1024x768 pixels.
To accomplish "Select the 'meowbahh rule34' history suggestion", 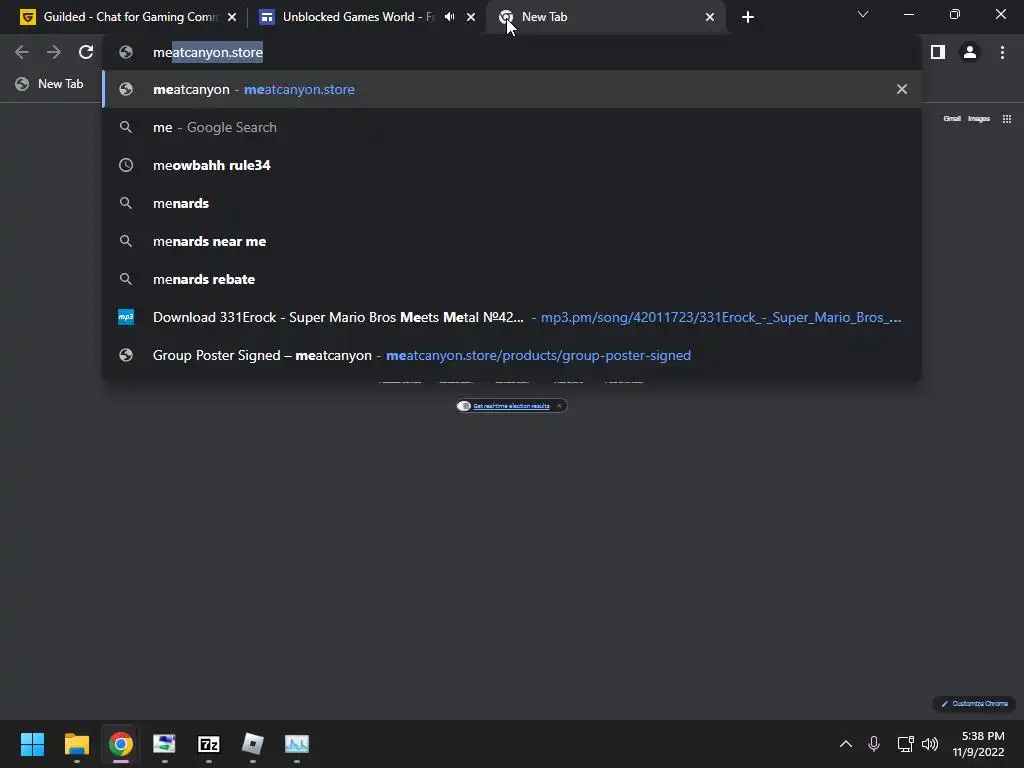I will pyautogui.click(x=512, y=165).
